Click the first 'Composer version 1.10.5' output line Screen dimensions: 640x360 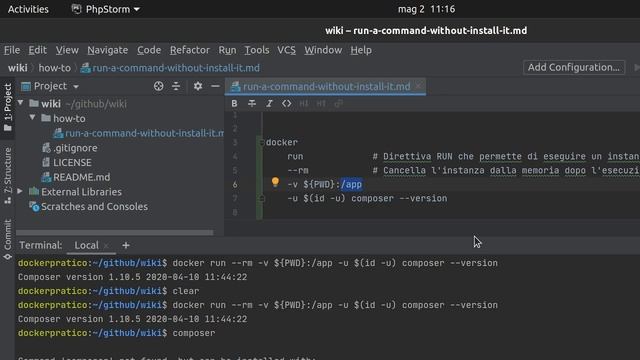coord(132,277)
